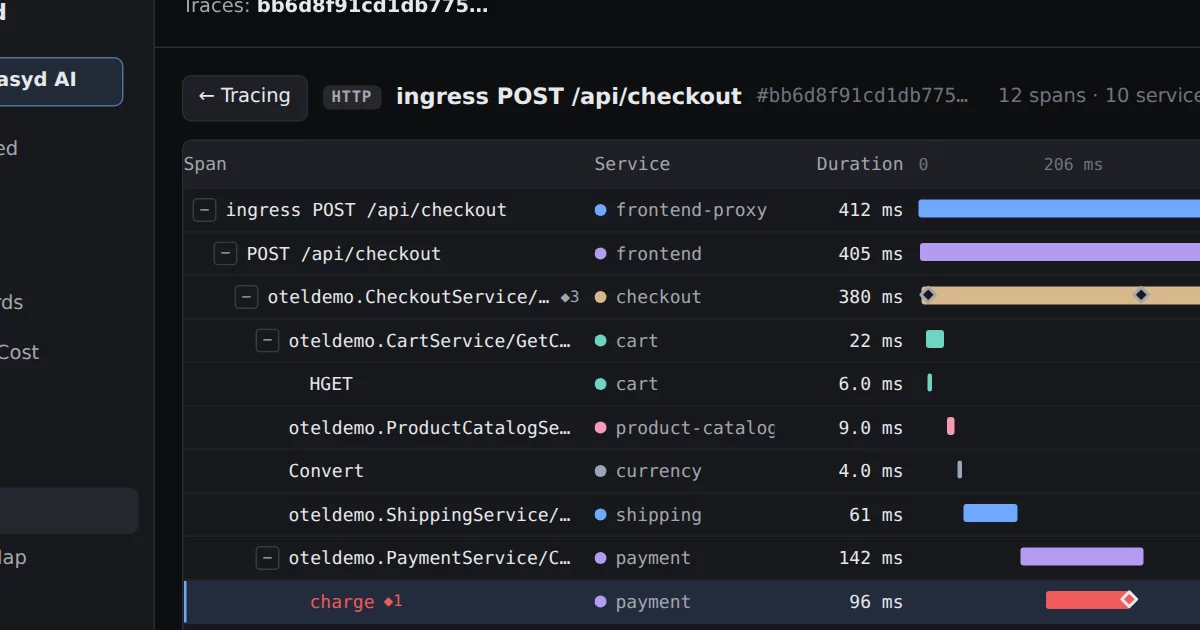1200x630 pixels.
Task: Click the gray currency Convert timeline bar
Action: pyautogui.click(x=960, y=469)
